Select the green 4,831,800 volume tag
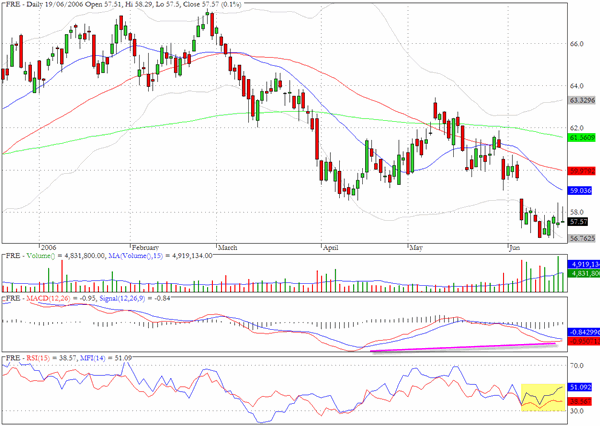The width and height of the screenshot is (600, 426). [584, 273]
